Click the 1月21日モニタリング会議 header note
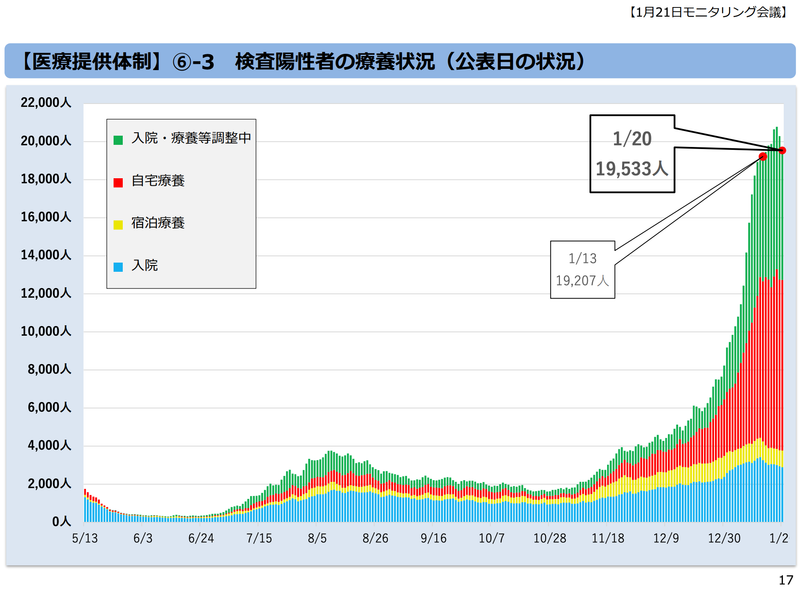Viewport: 800px width, 597px height. coord(709,13)
